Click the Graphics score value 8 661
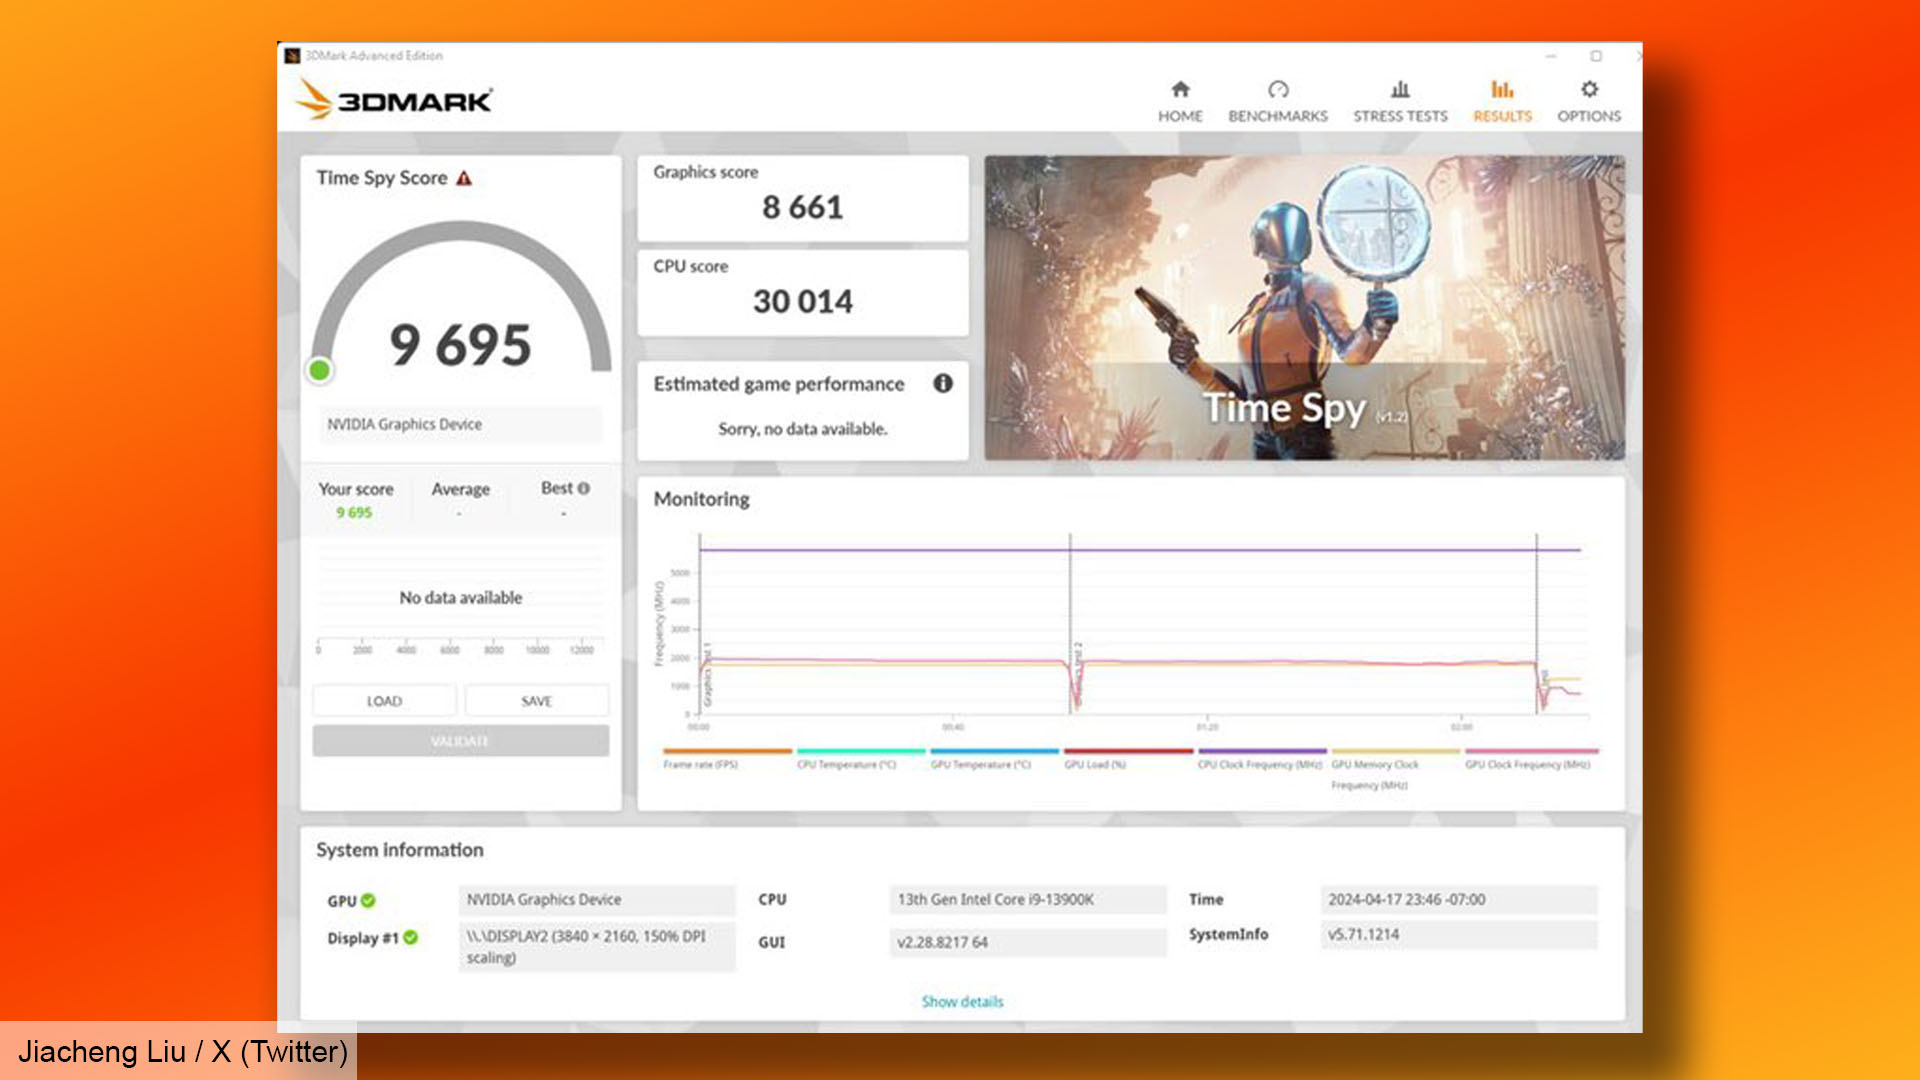Viewport: 1920px width, 1080px height. pos(802,207)
